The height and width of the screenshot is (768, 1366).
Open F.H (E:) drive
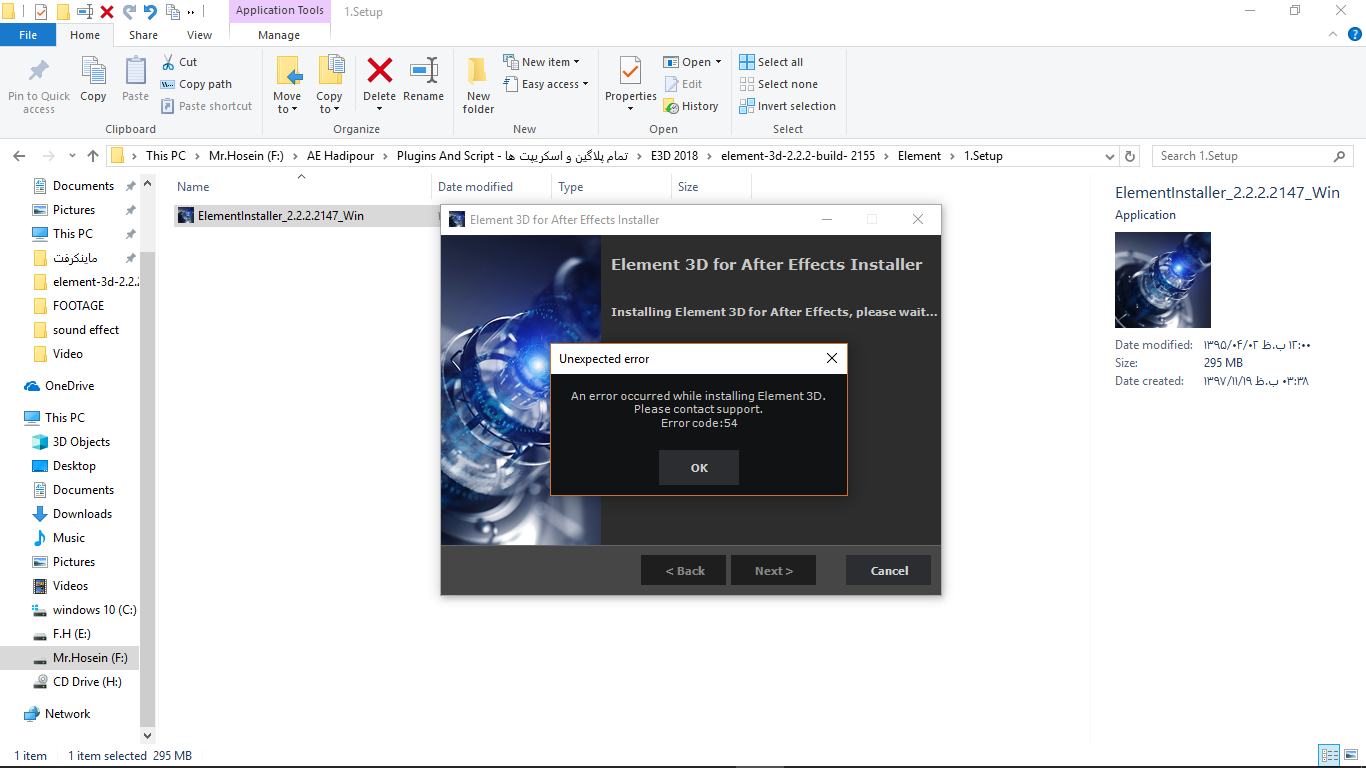click(x=72, y=634)
